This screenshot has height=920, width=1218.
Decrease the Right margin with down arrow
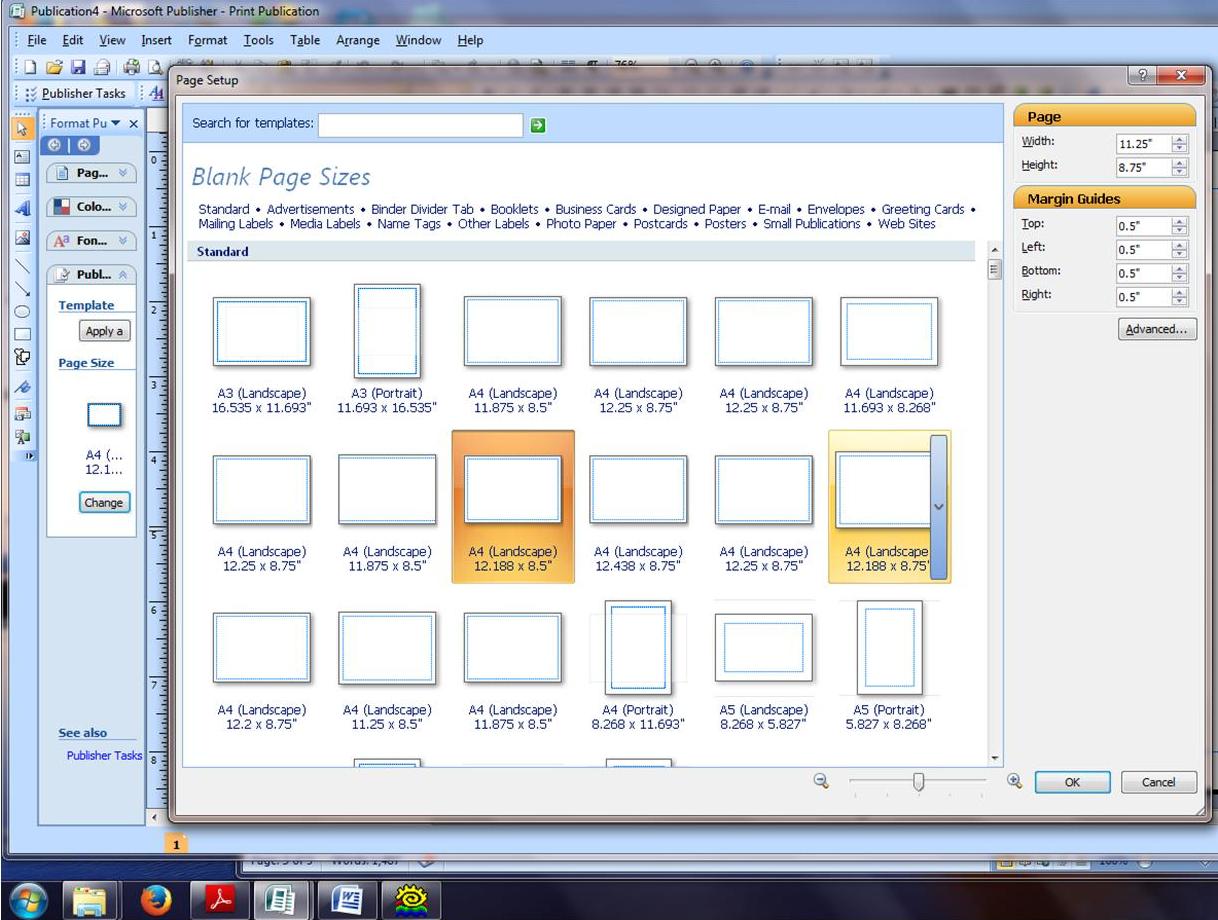click(x=1180, y=301)
